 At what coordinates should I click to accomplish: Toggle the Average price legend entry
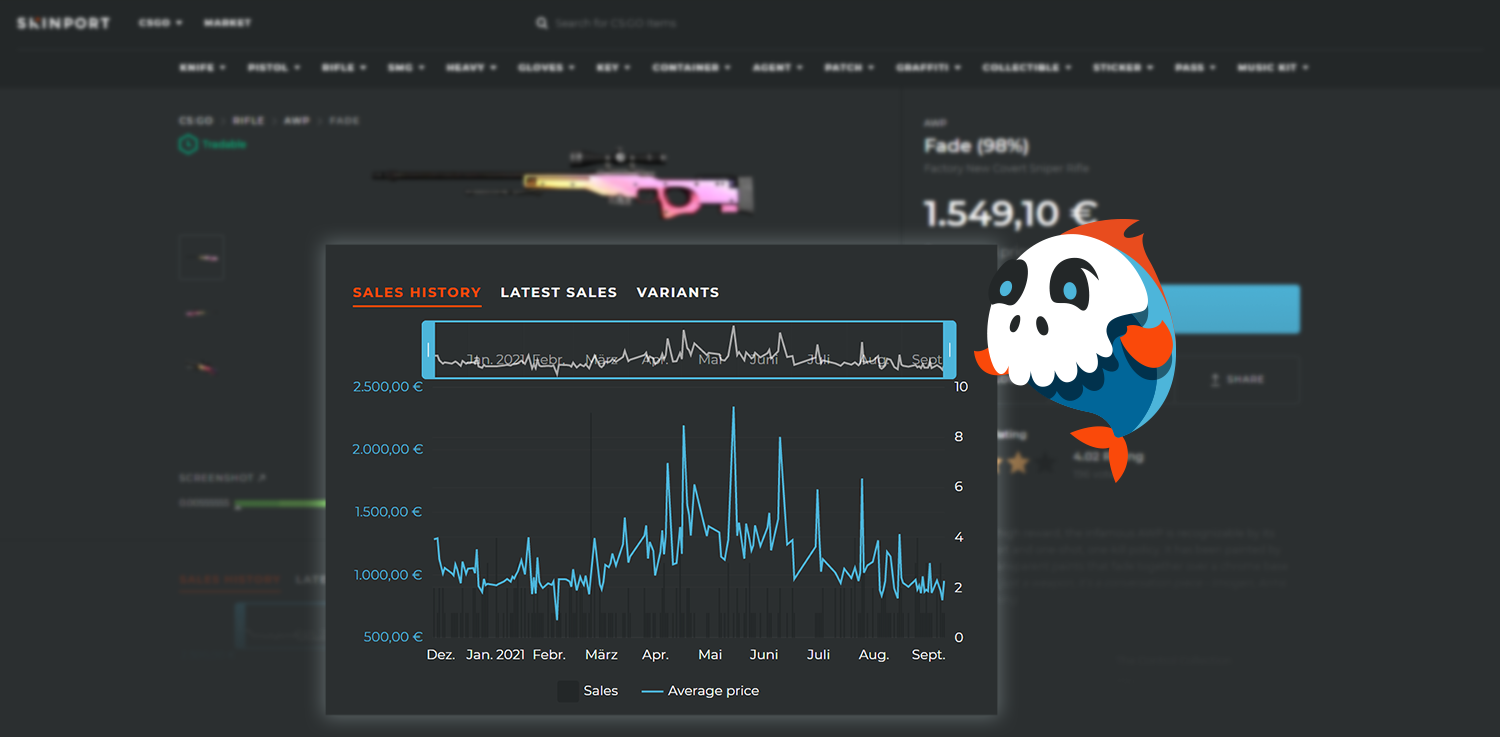[700, 691]
